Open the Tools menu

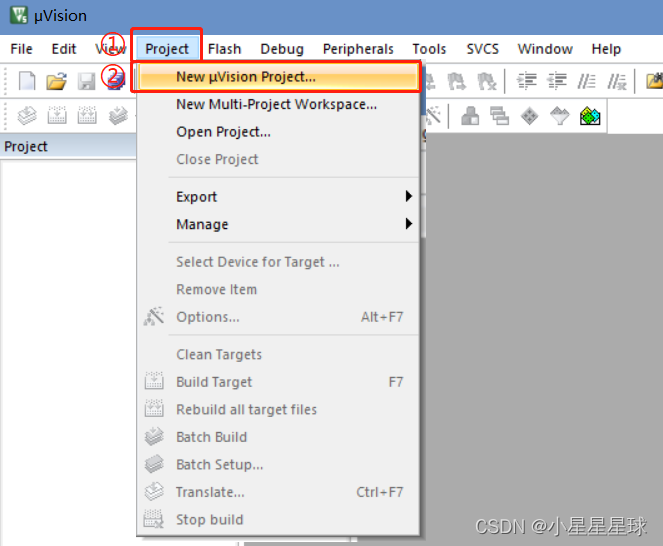429,49
